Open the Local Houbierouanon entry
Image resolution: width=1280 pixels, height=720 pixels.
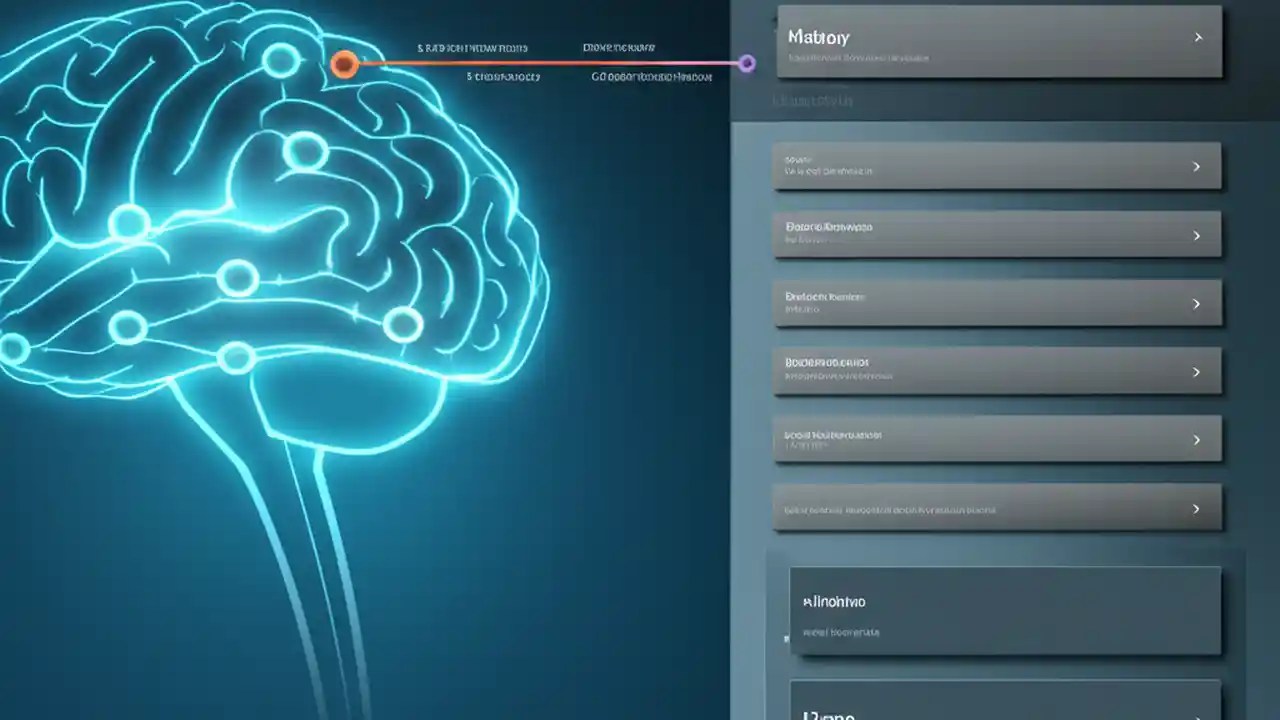click(x=997, y=439)
